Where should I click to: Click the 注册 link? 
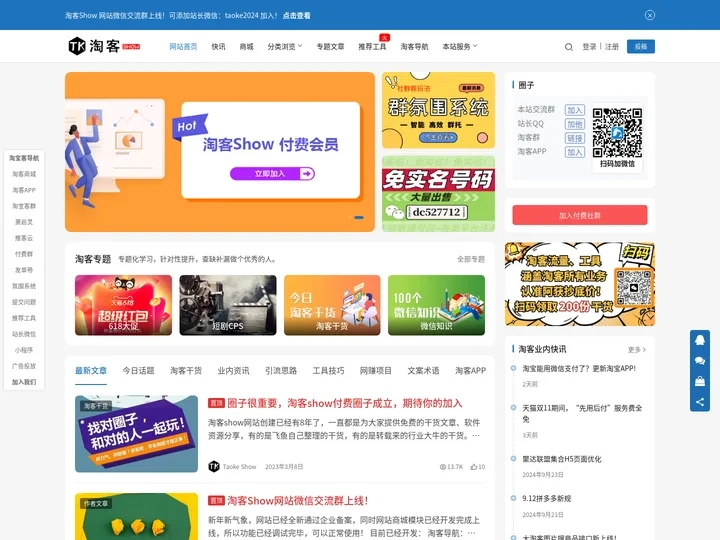(x=612, y=46)
